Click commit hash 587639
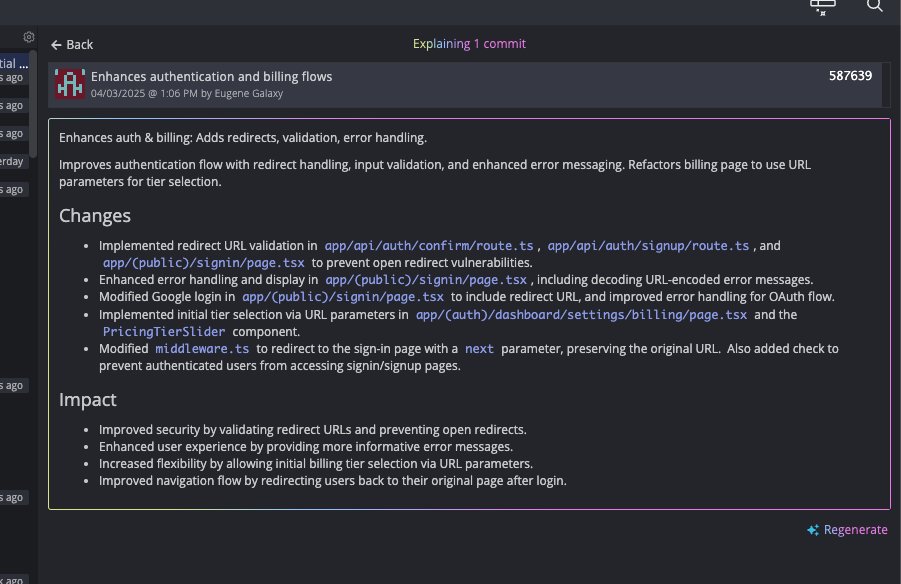This screenshot has height=584, width=901. [850, 76]
